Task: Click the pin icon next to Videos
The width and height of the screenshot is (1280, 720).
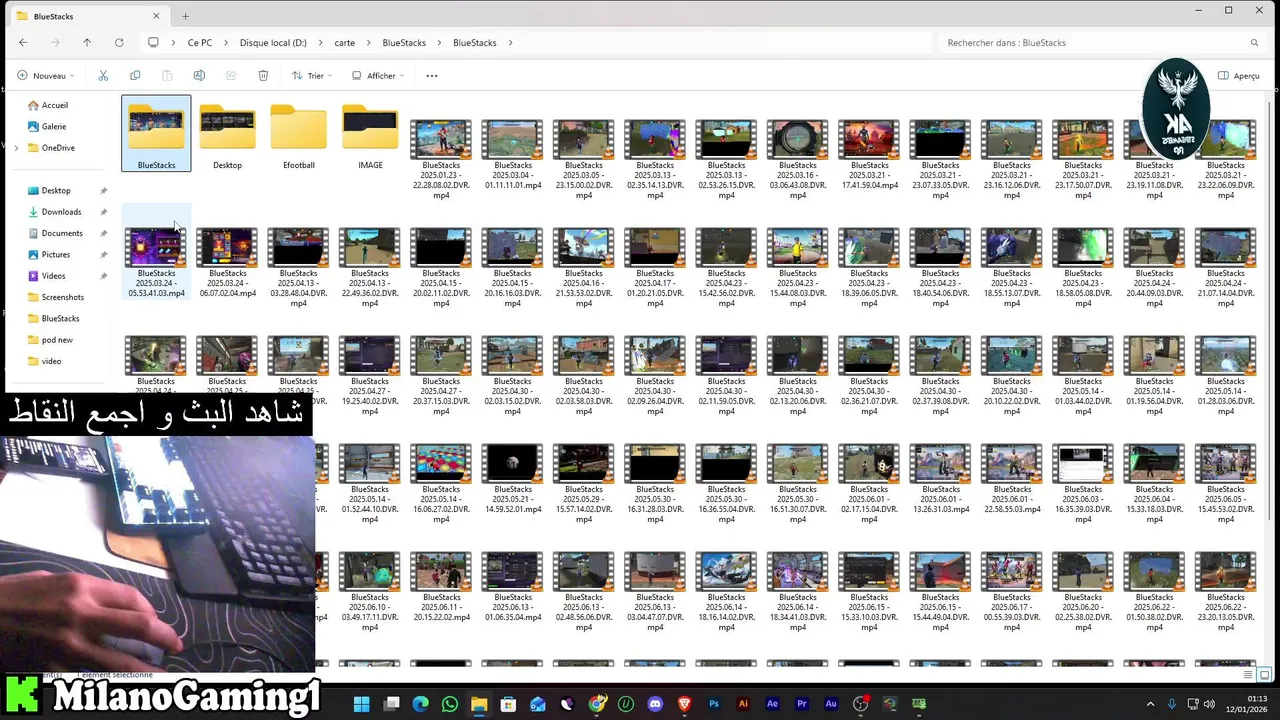Action: pos(104,276)
